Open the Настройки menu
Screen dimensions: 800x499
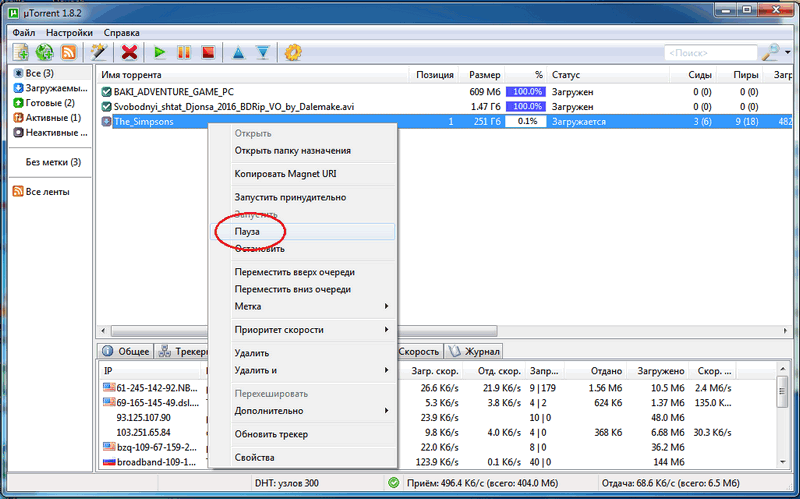[x=69, y=33]
